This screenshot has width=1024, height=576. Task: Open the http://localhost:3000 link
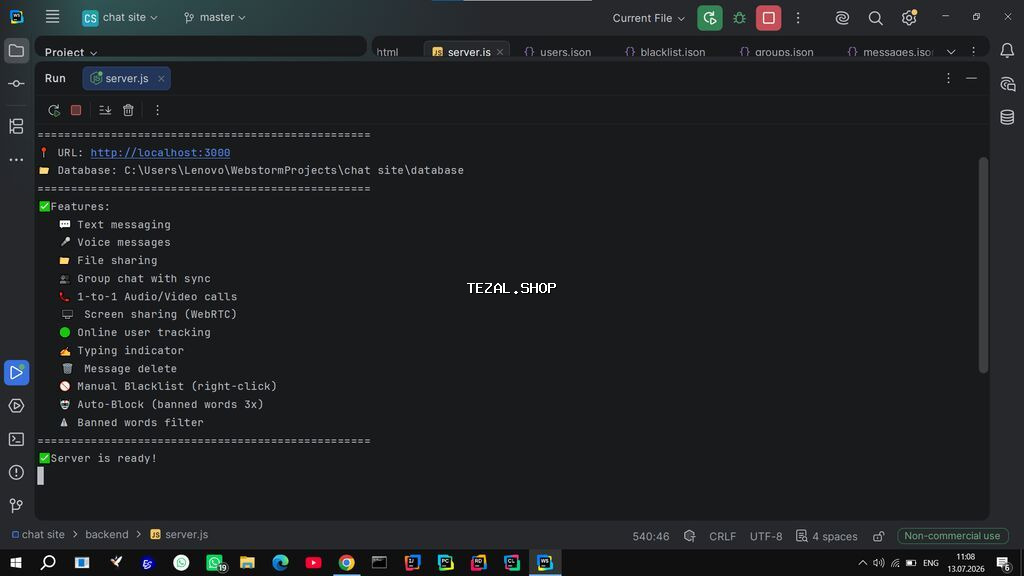[x=160, y=153]
